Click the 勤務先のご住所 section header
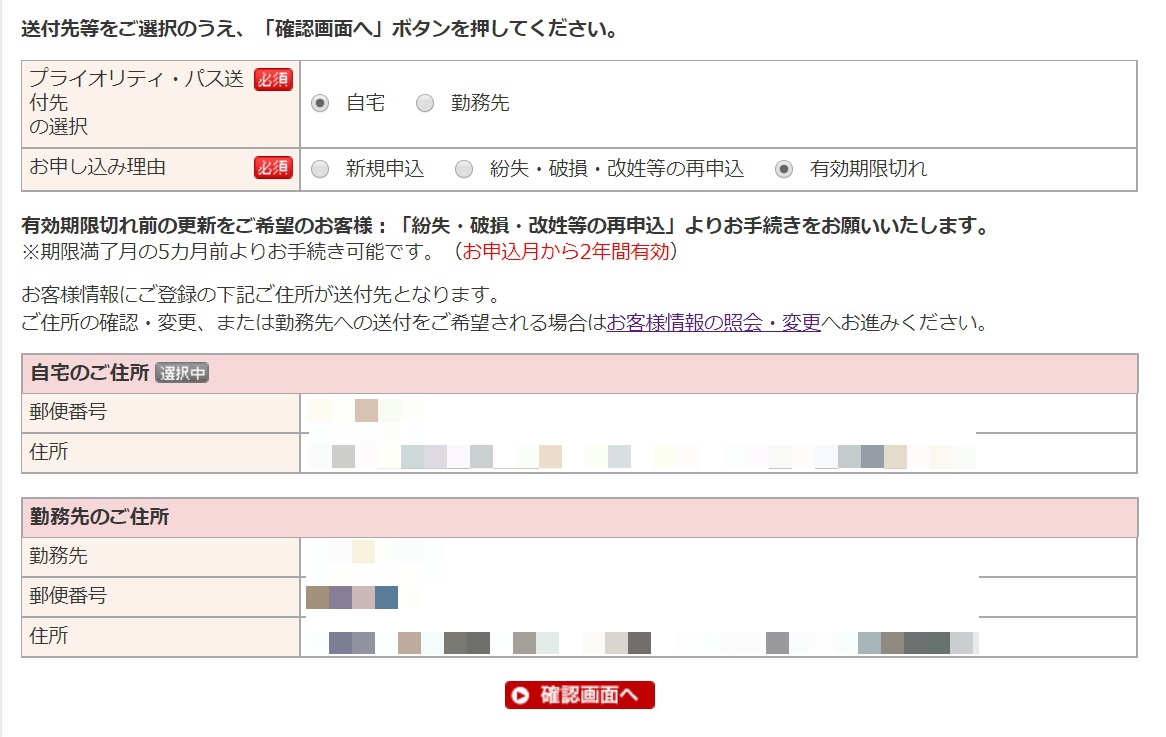Viewport: 1166px width, 737px height. coord(100,518)
